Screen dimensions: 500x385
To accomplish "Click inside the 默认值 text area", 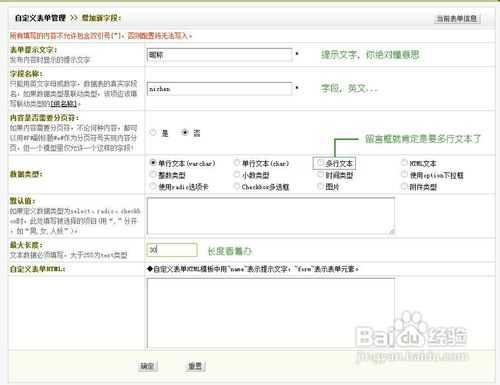I will point(271,216).
